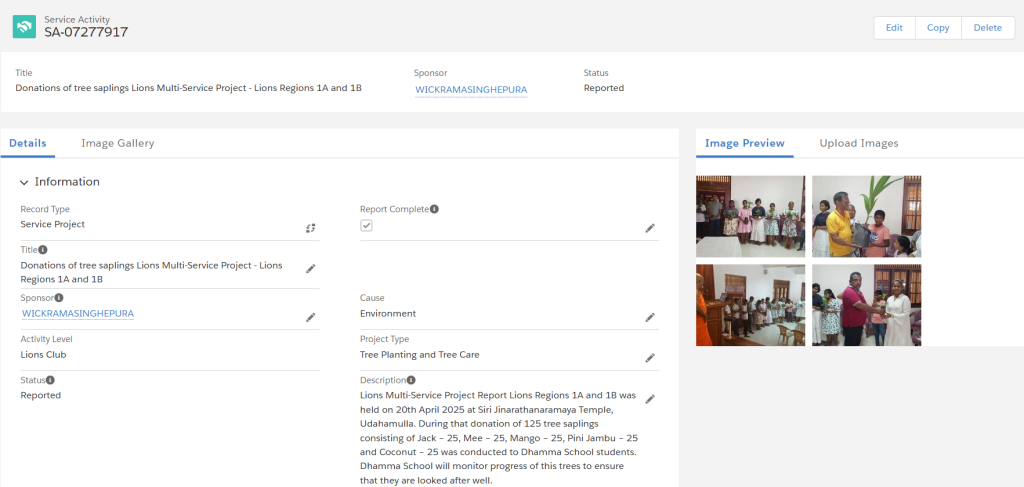Viewport: 1024px width, 487px height.
Task: Click the Copy button
Action: 938,28
